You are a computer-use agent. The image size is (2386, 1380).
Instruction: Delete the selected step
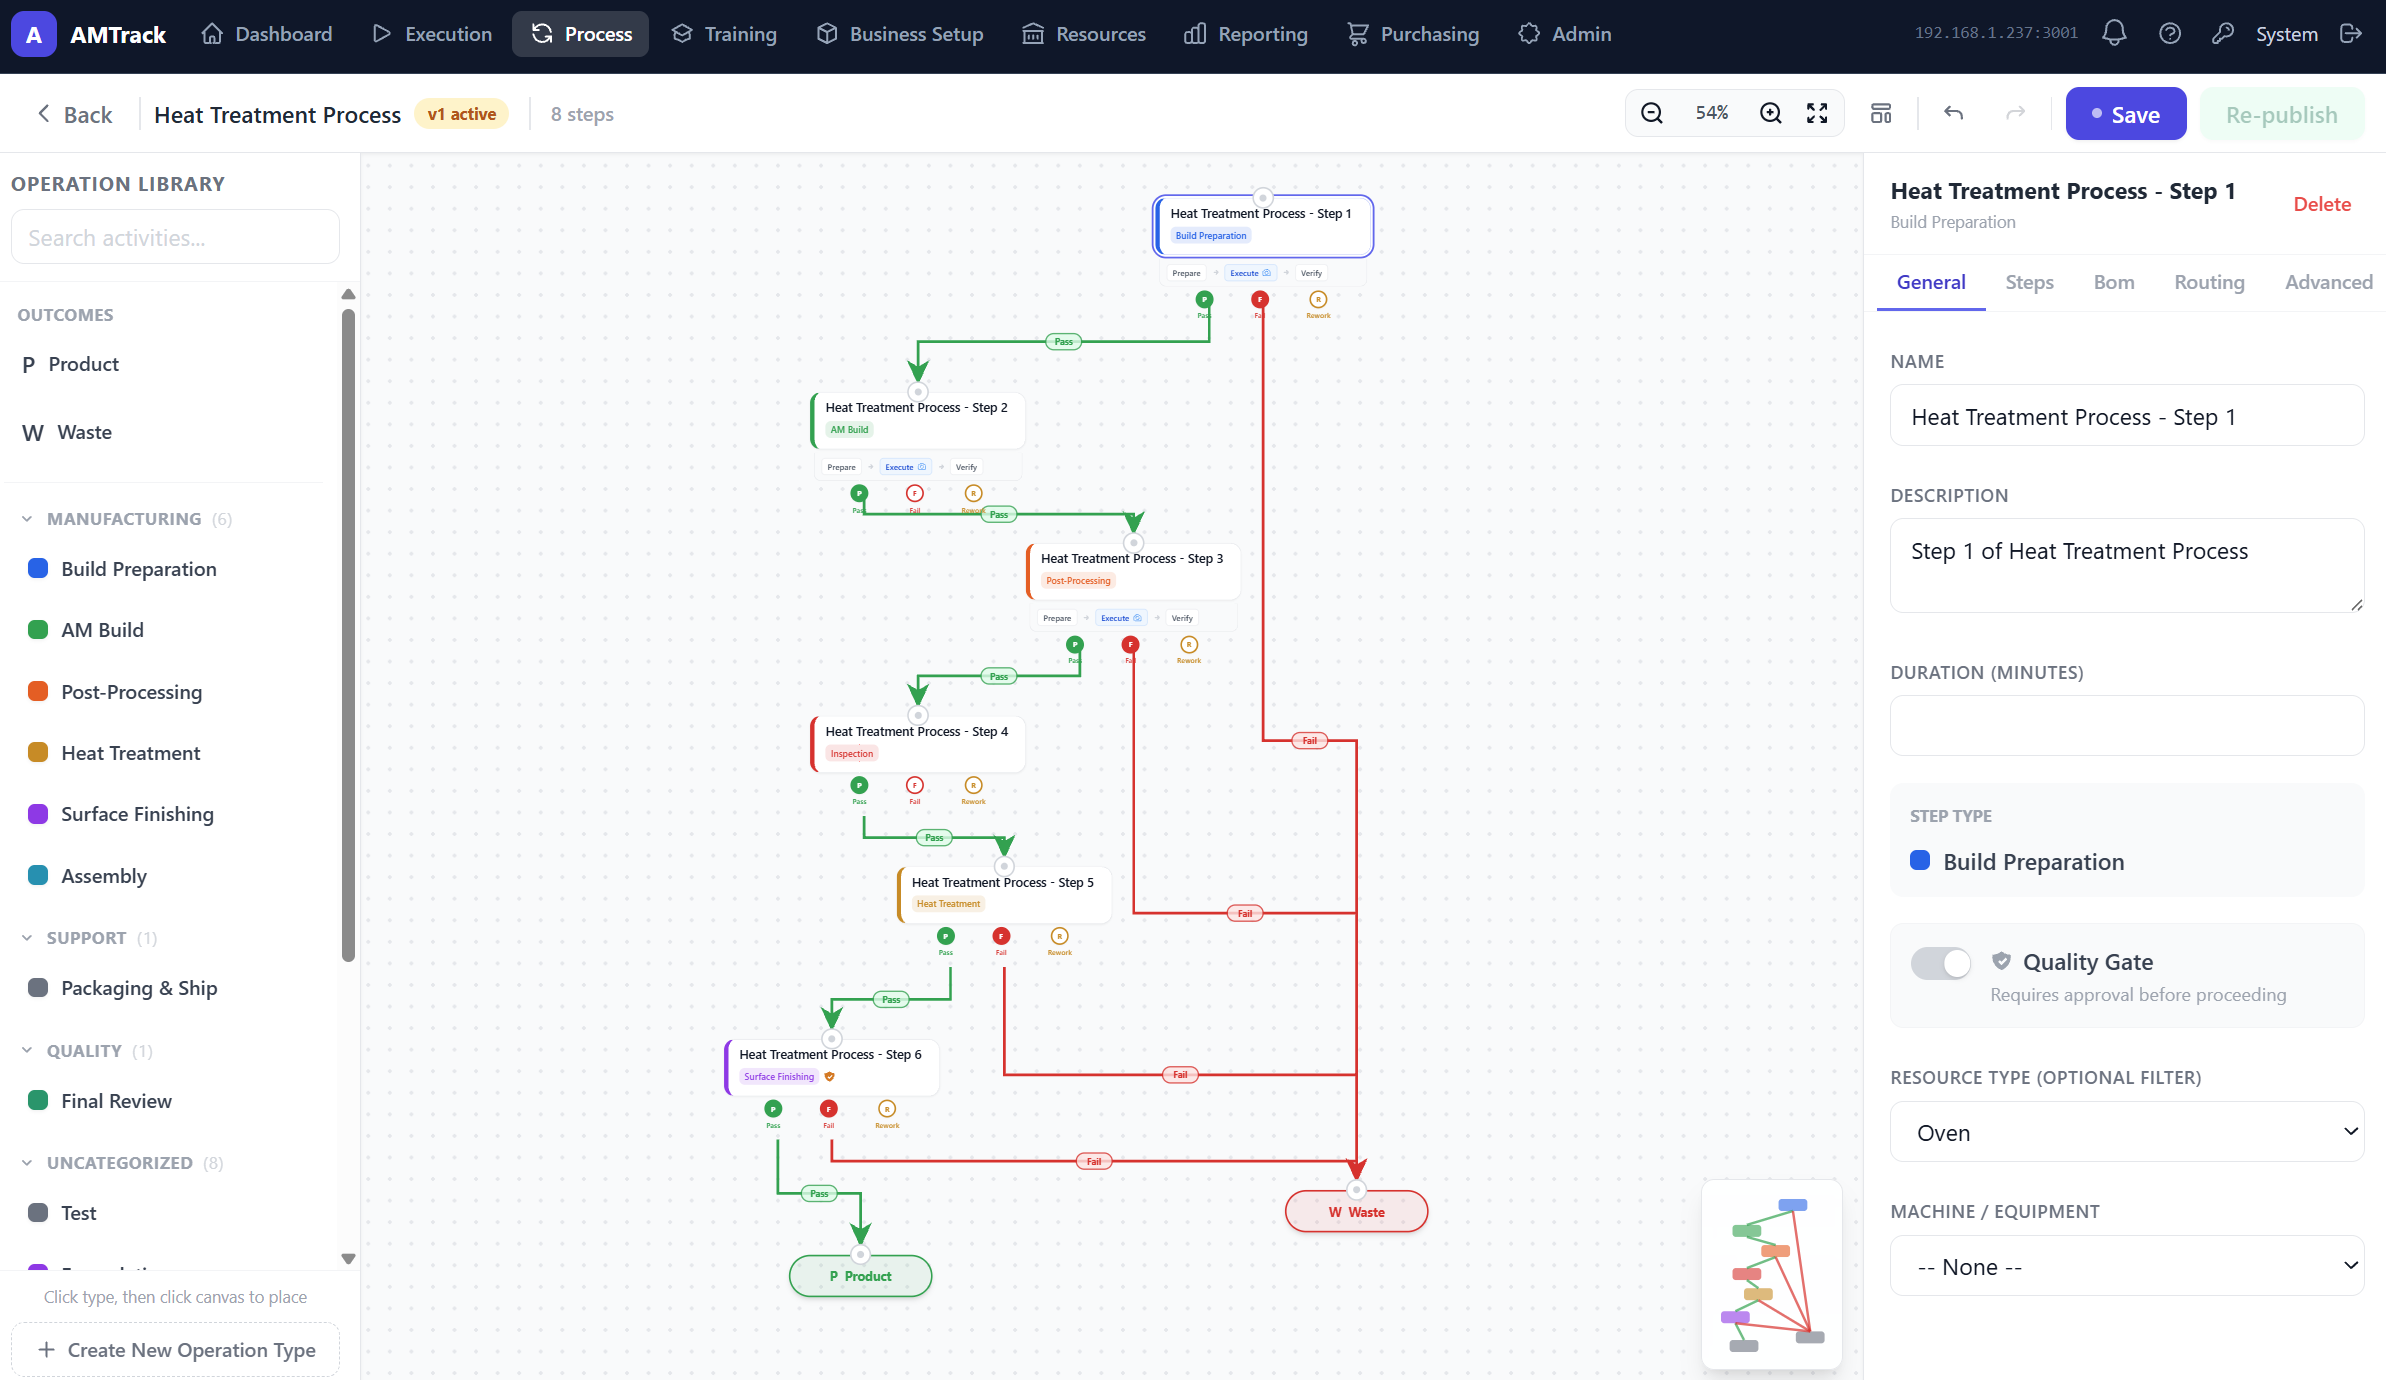pos(2322,204)
